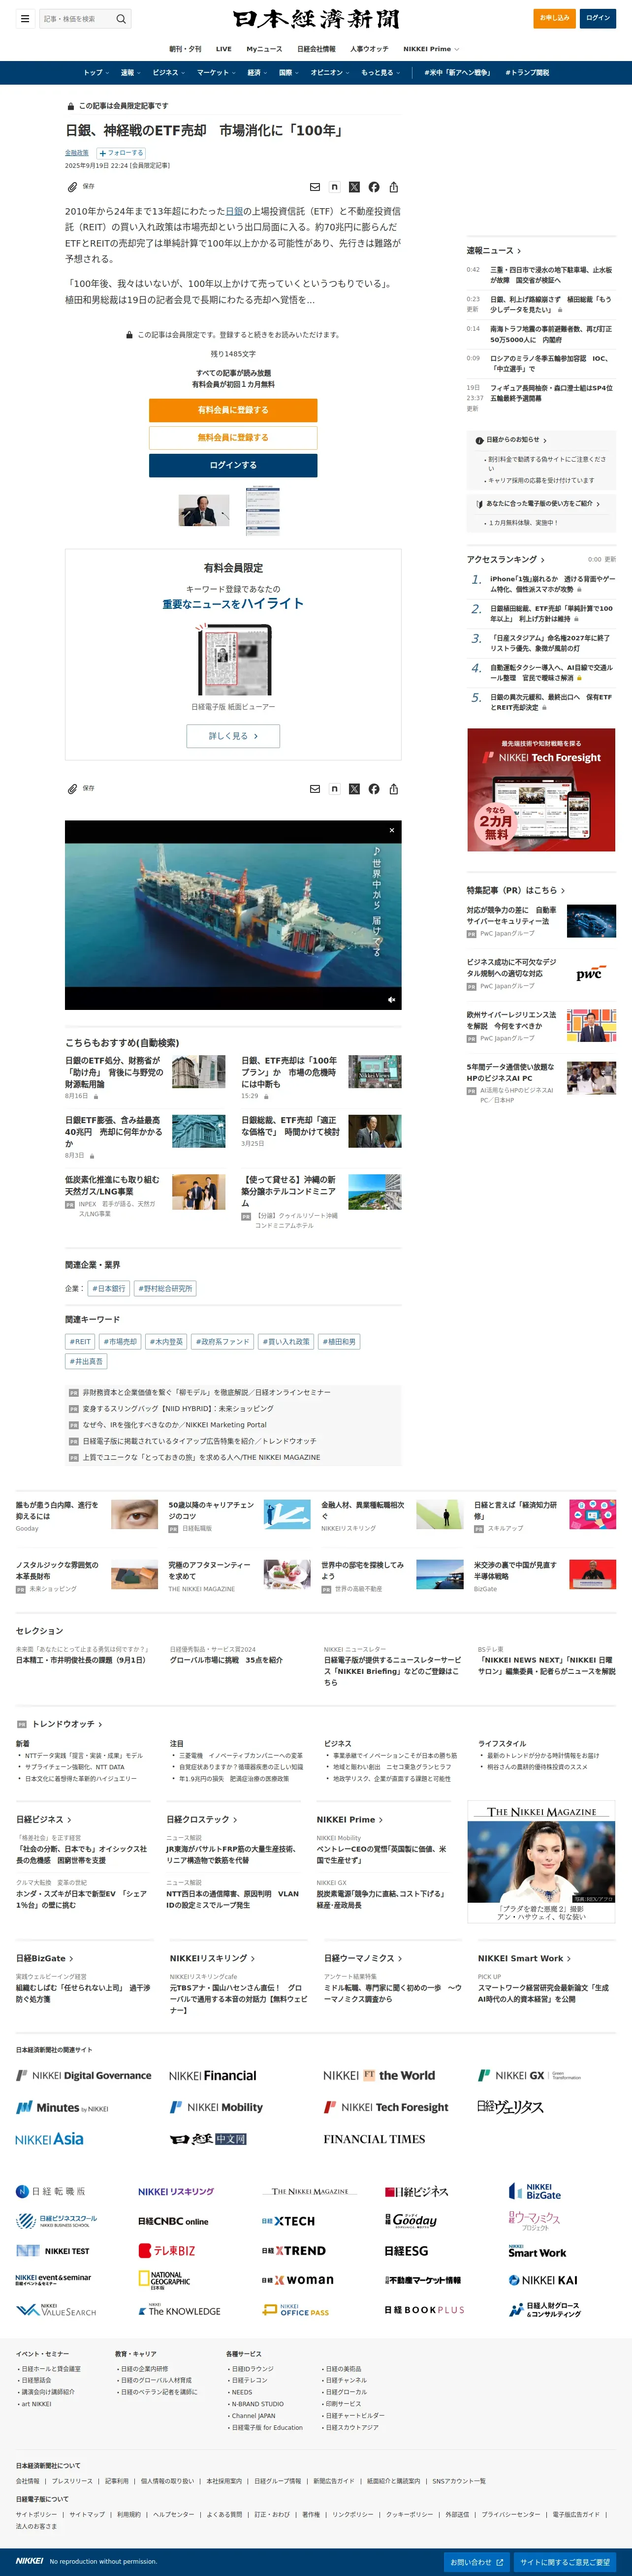Click bottom 保存 paperclip icon

(72, 789)
